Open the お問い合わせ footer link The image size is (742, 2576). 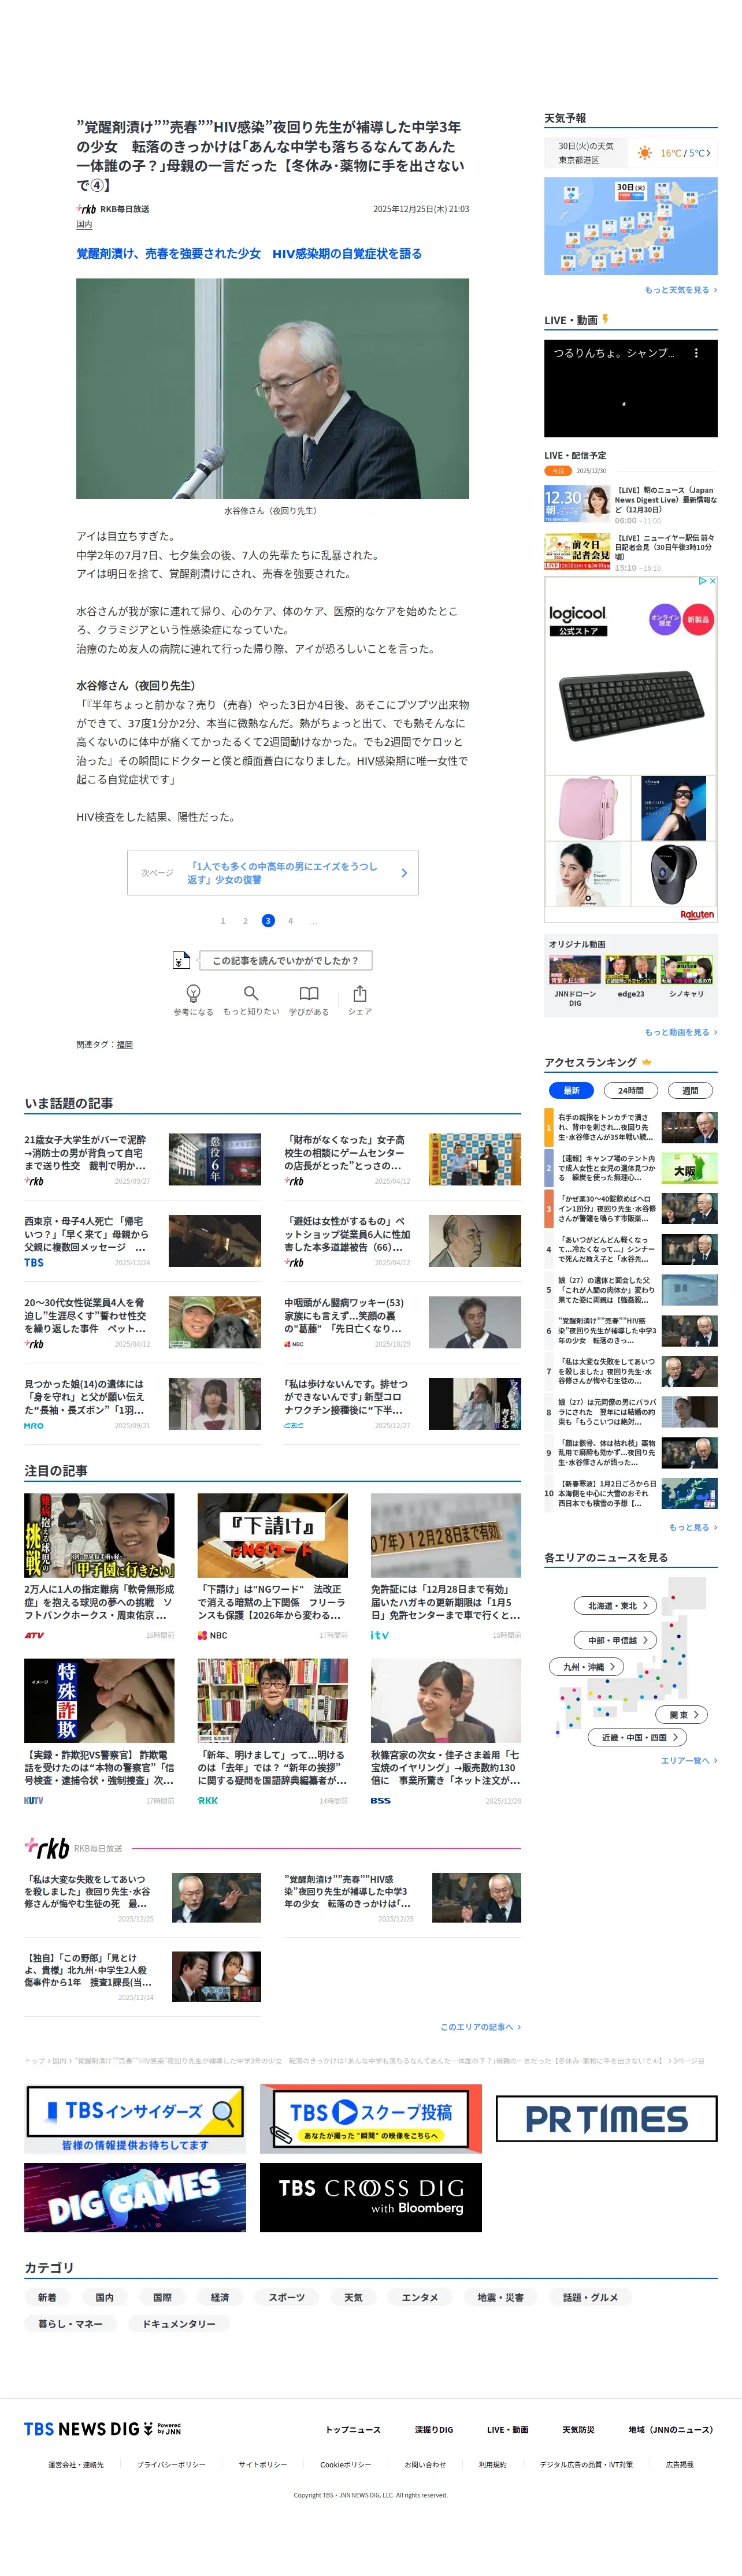point(425,2464)
